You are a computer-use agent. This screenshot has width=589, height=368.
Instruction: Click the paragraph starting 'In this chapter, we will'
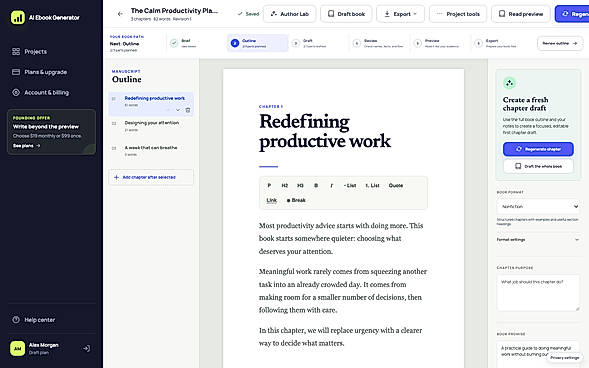coord(341,337)
